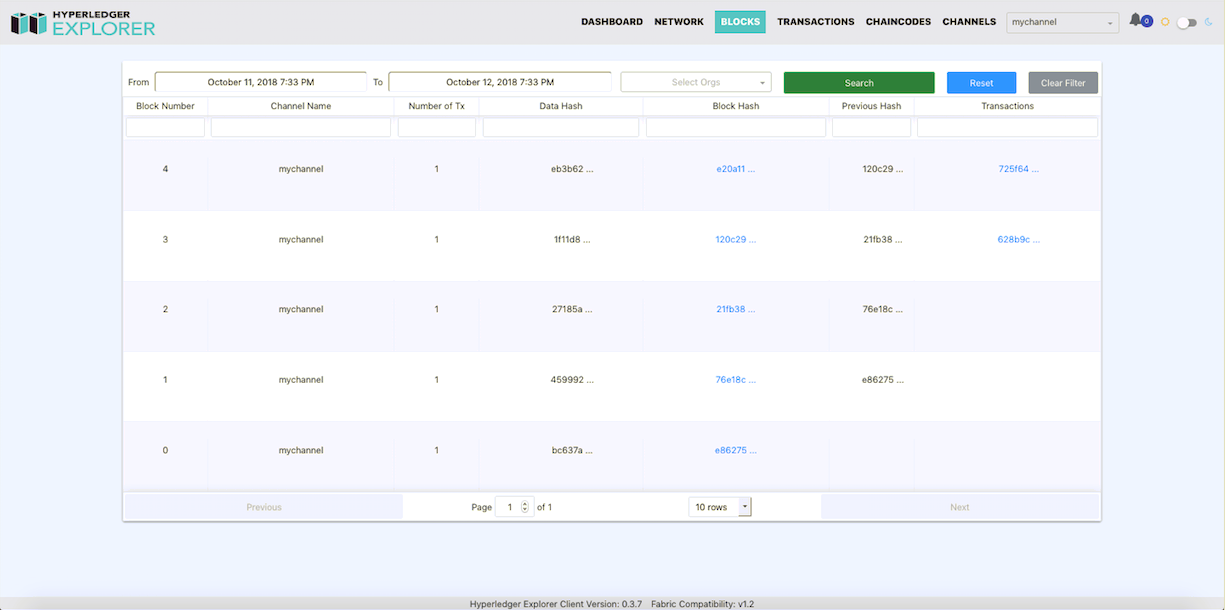Sort by Block Number column header
Image resolution: width=1225 pixels, height=610 pixels.
pos(165,106)
